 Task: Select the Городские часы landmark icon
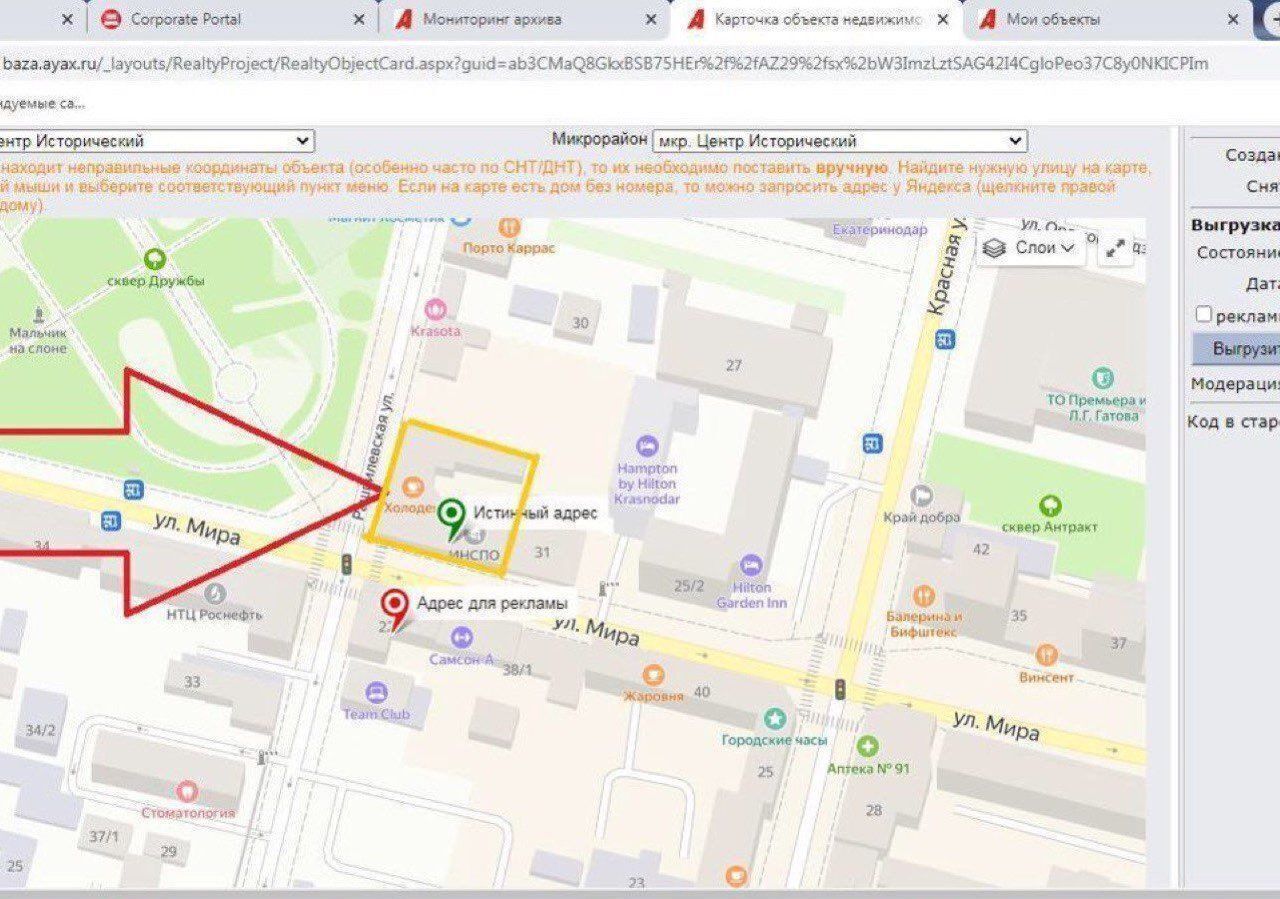point(775,718)
